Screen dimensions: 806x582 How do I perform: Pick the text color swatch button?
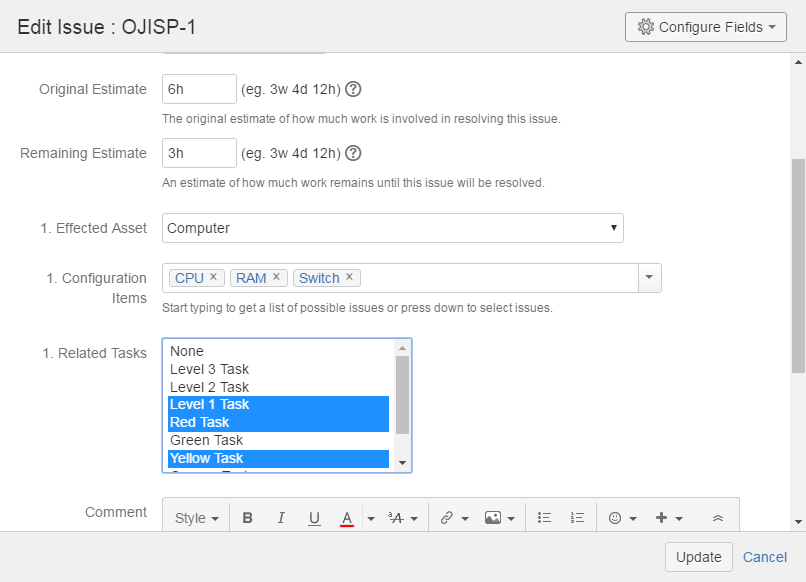tap(346, 518)
